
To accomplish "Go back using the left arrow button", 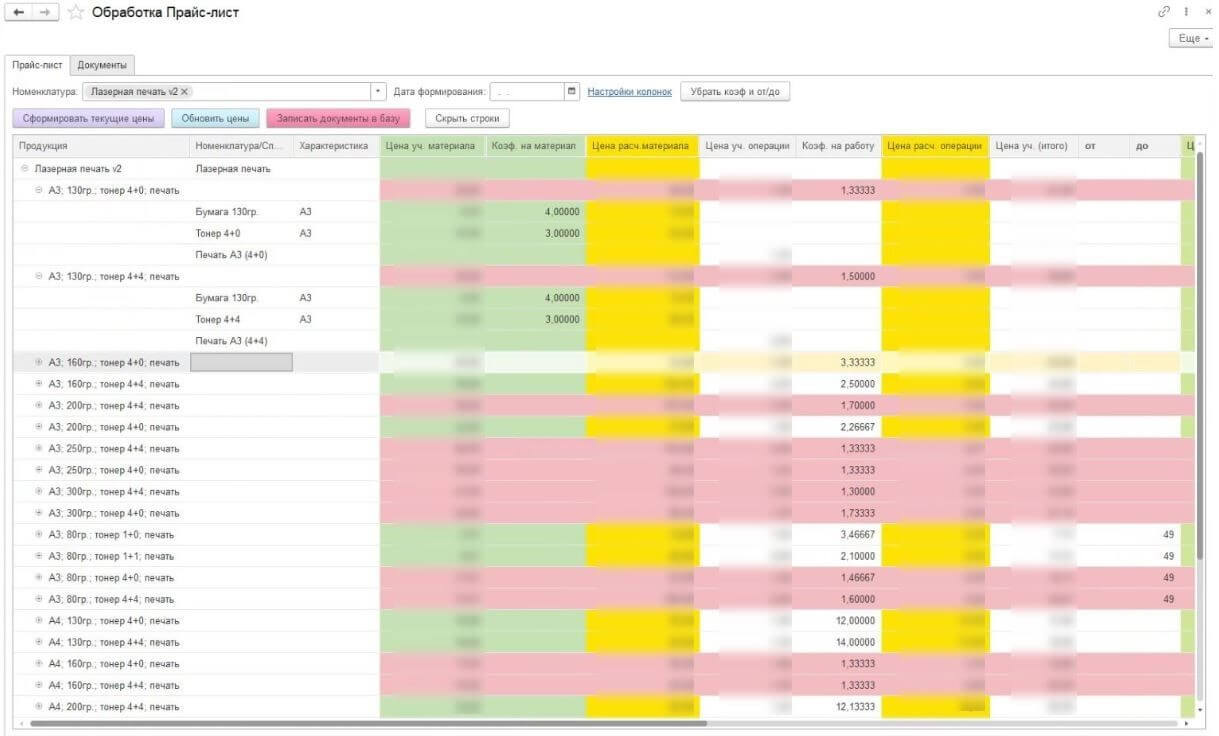I will point(19,13).
